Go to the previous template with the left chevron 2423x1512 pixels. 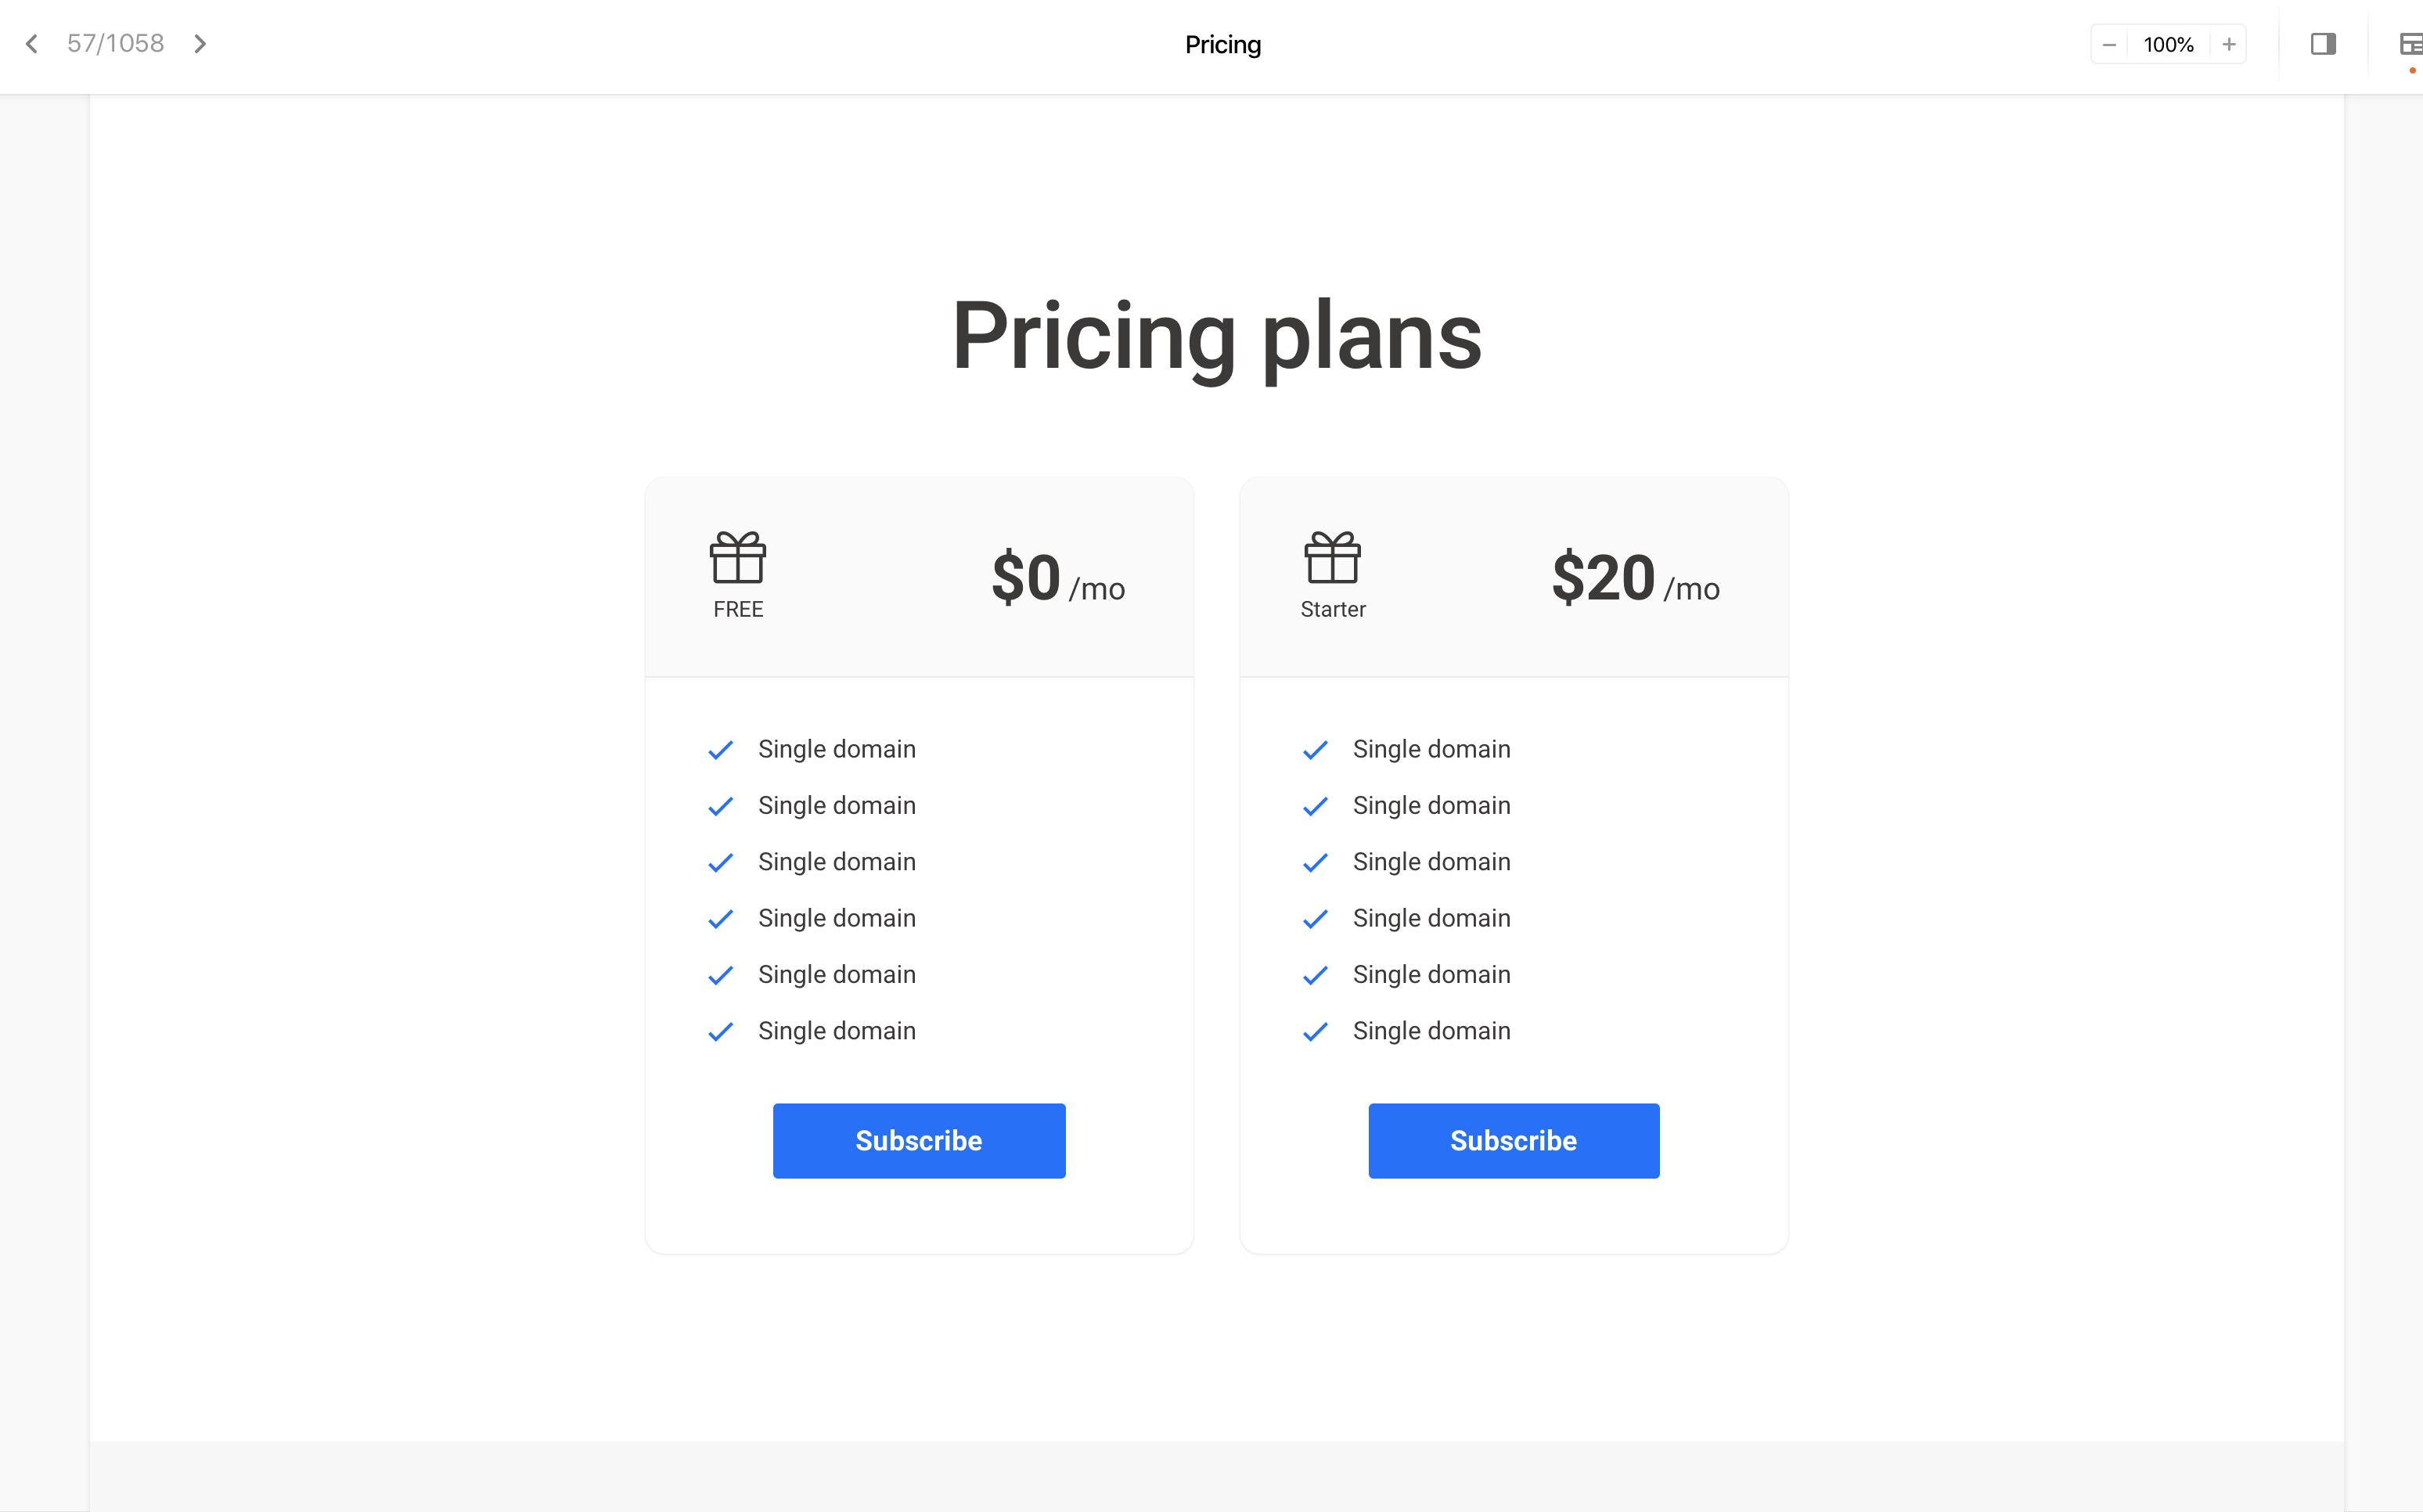(x=32, y=44)
